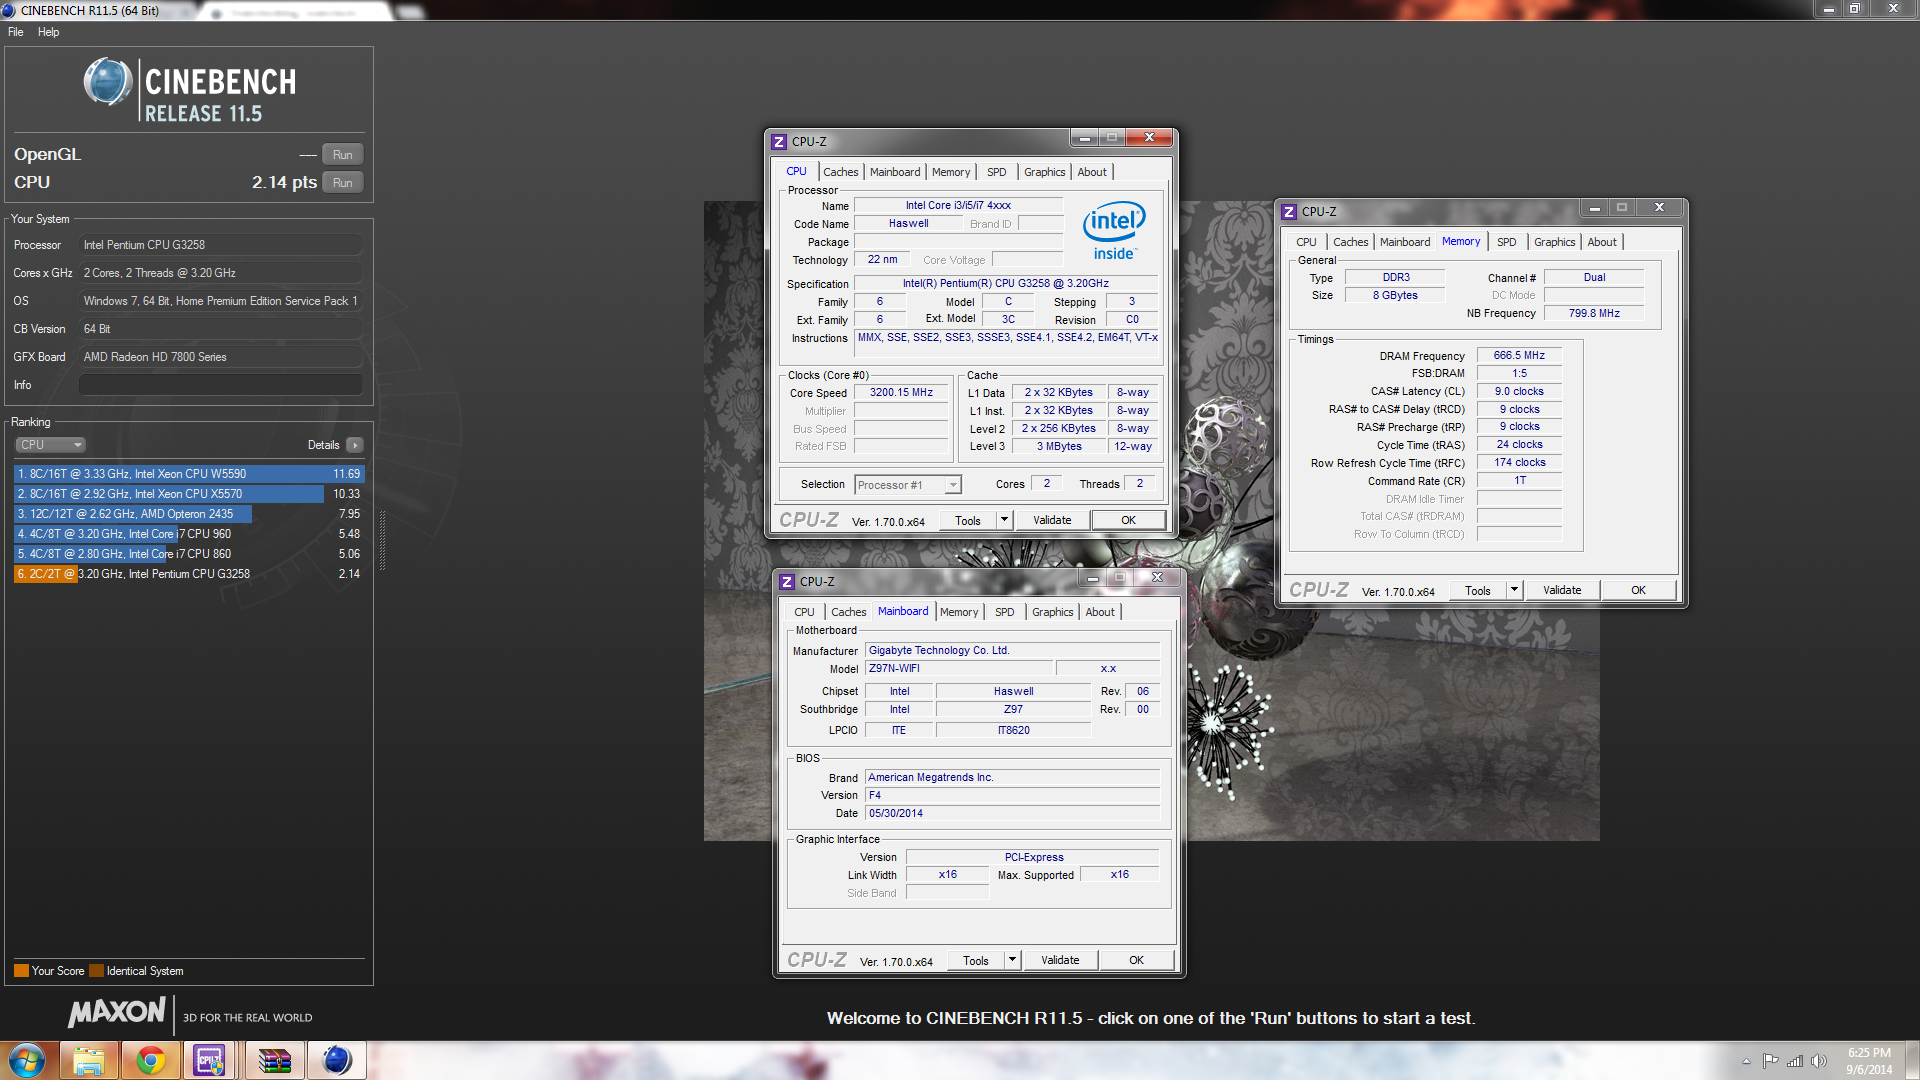This screenshot has width=1920, height=1080.
Task: Click the Z97N-WIFI model field
Action: 957,669
